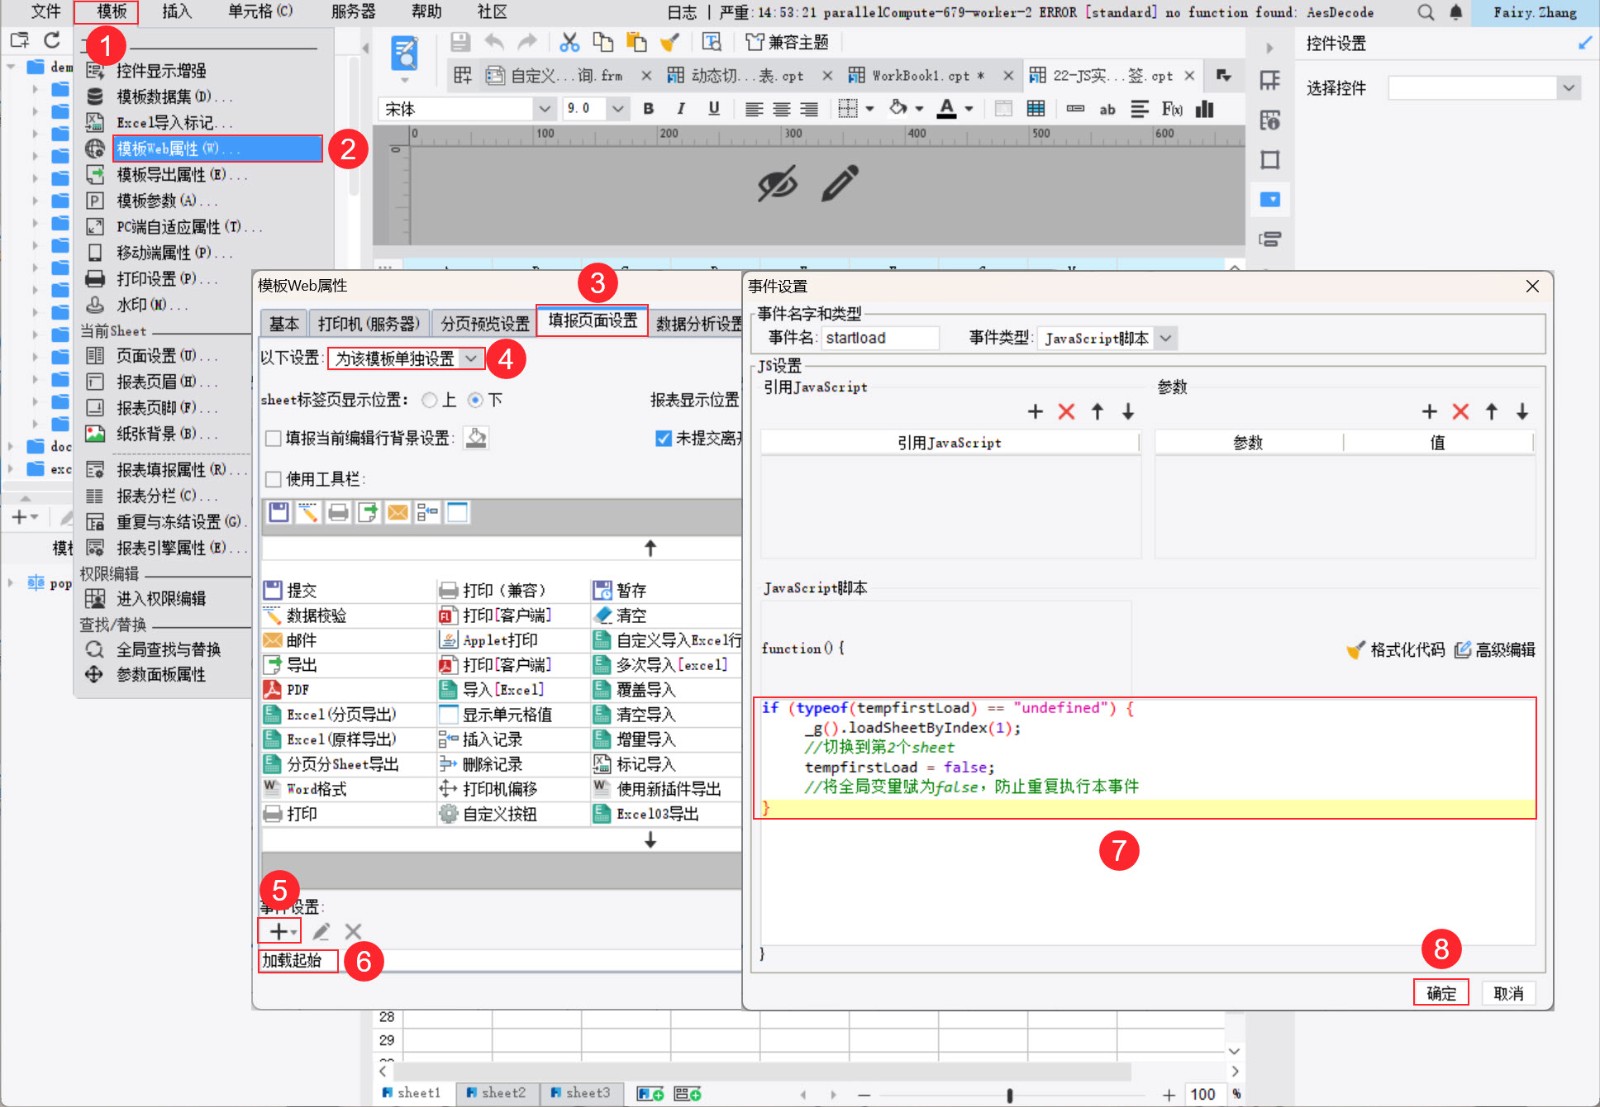Move parameter down with arrow icon

pos(1522,412)
